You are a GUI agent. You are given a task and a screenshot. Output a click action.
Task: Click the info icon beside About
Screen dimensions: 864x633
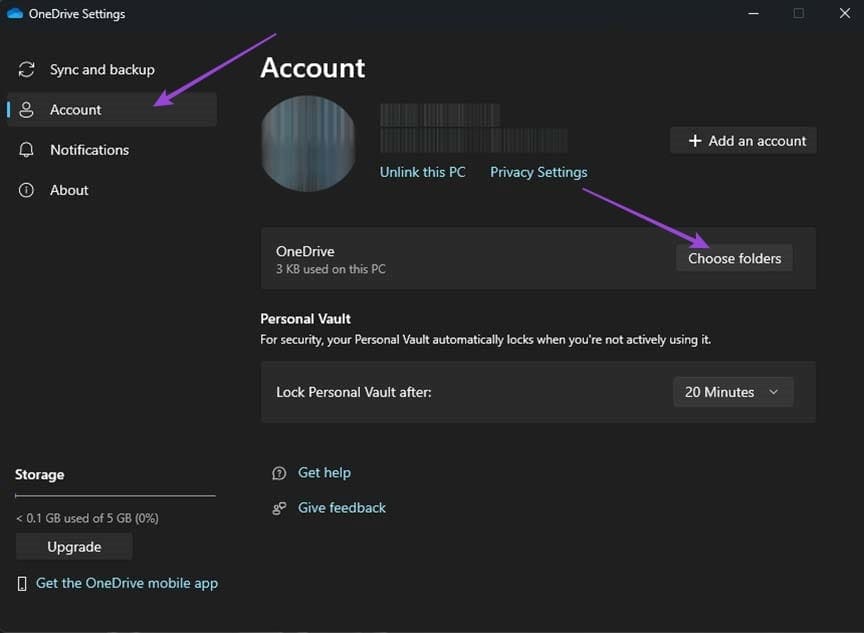coord(26,190)
